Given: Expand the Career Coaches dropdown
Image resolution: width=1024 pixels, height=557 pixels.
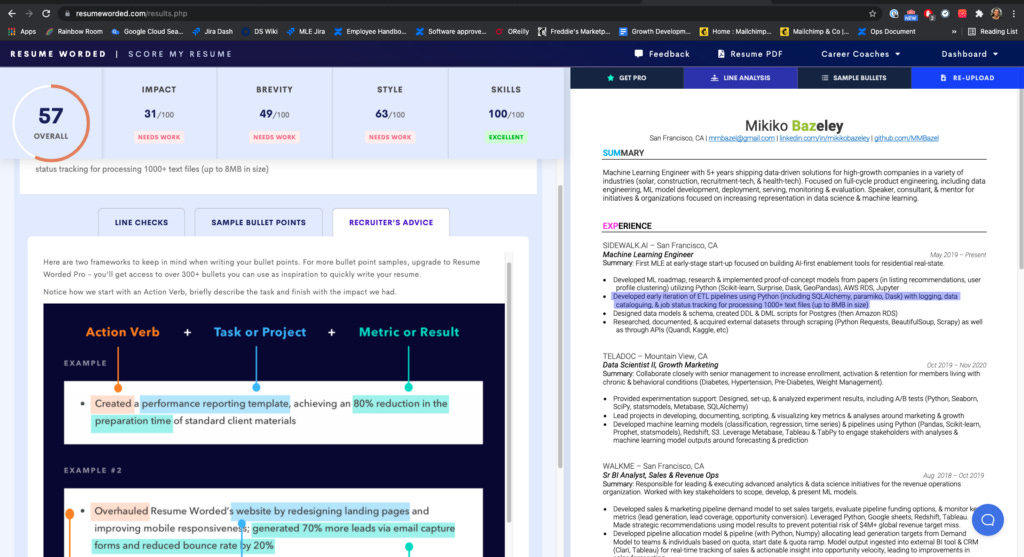Looking at the screenshot, I should (x=861, y=54).
